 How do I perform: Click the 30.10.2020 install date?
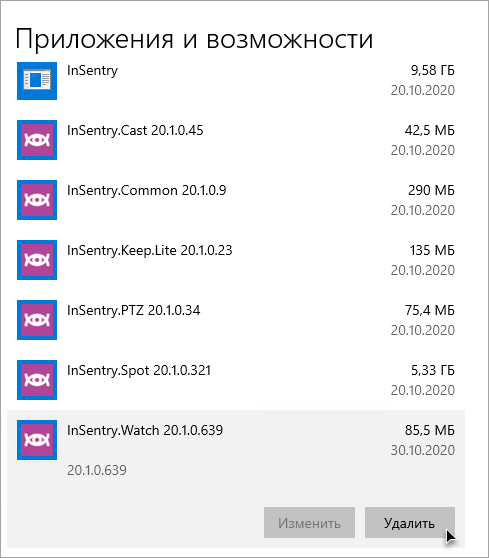[423, 450]
